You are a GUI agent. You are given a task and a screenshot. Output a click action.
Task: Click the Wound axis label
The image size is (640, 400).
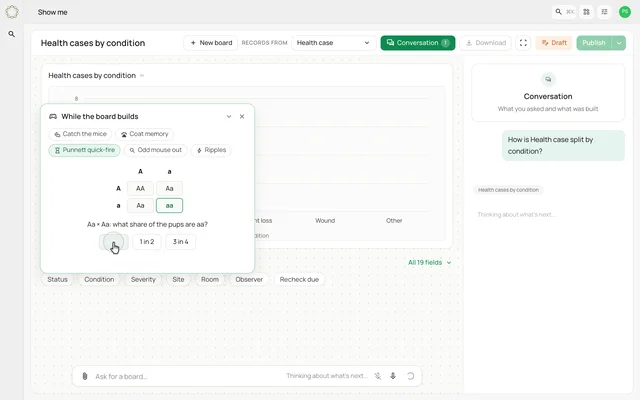tap(325, 220)
